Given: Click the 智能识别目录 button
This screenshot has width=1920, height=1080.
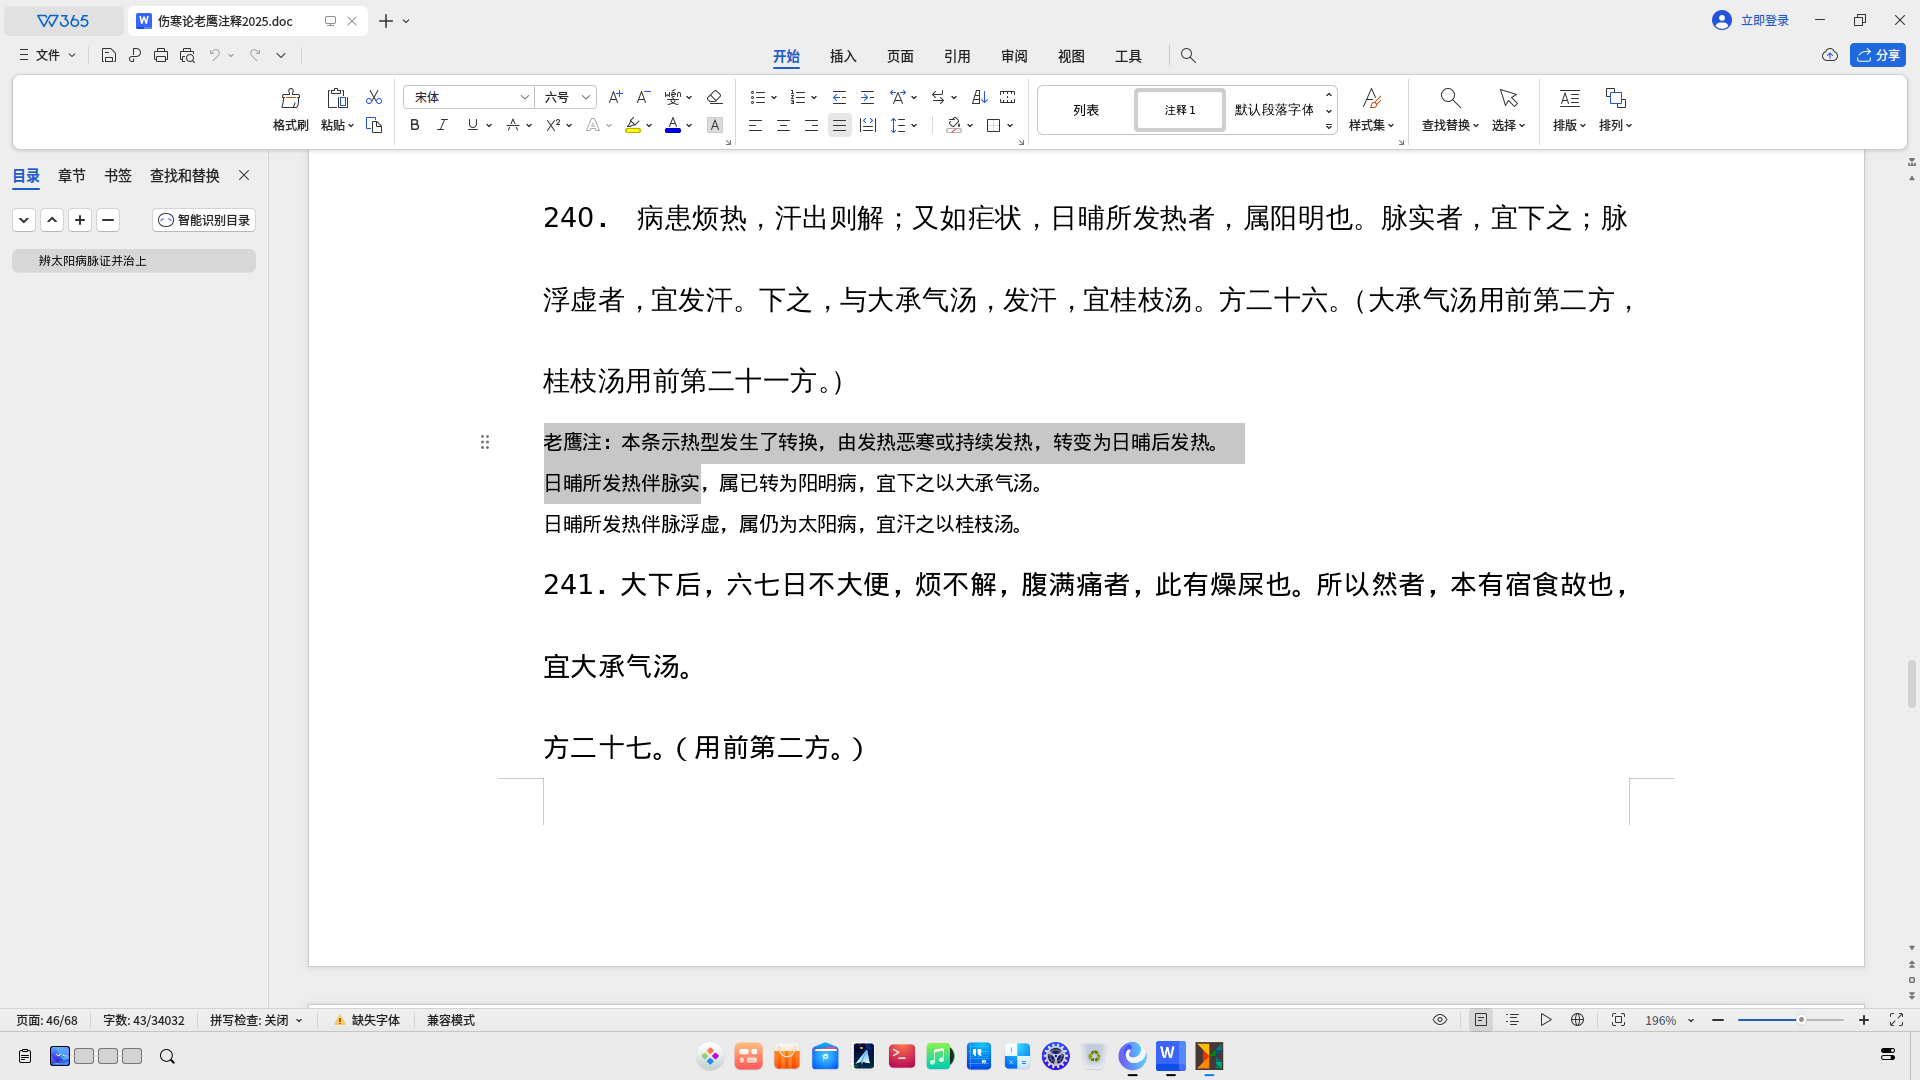Looking at the screenshot, I should pos(204,220).
